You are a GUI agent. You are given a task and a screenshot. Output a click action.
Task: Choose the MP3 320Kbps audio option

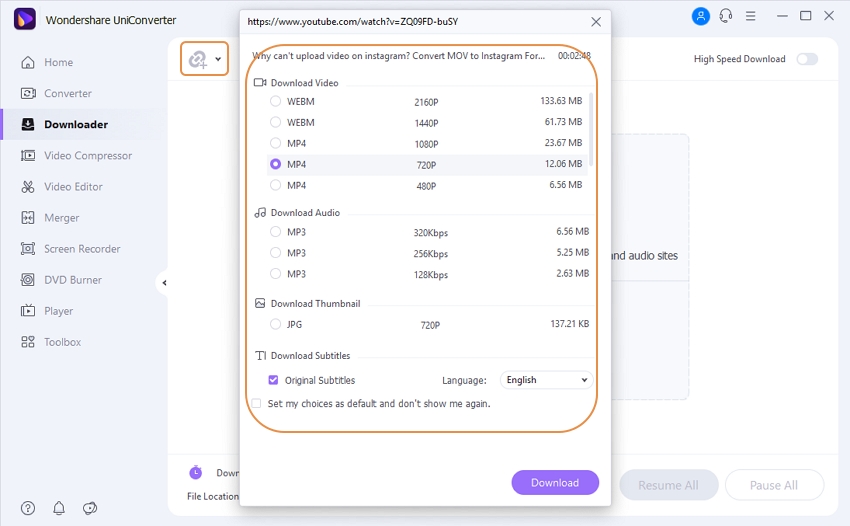coord(275,232)
